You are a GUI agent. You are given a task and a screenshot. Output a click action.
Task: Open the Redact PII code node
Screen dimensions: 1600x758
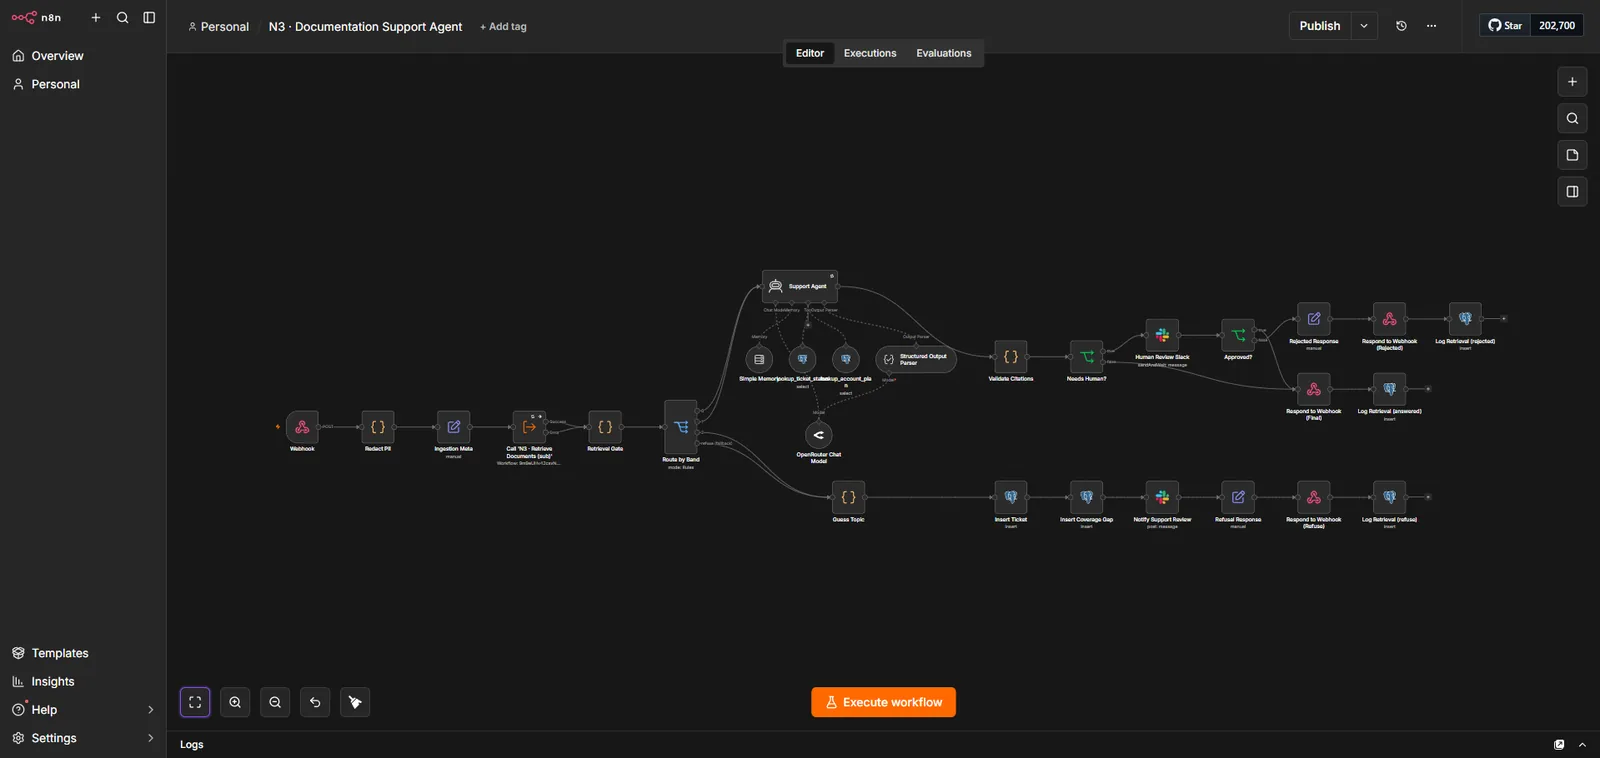point(378,427)
